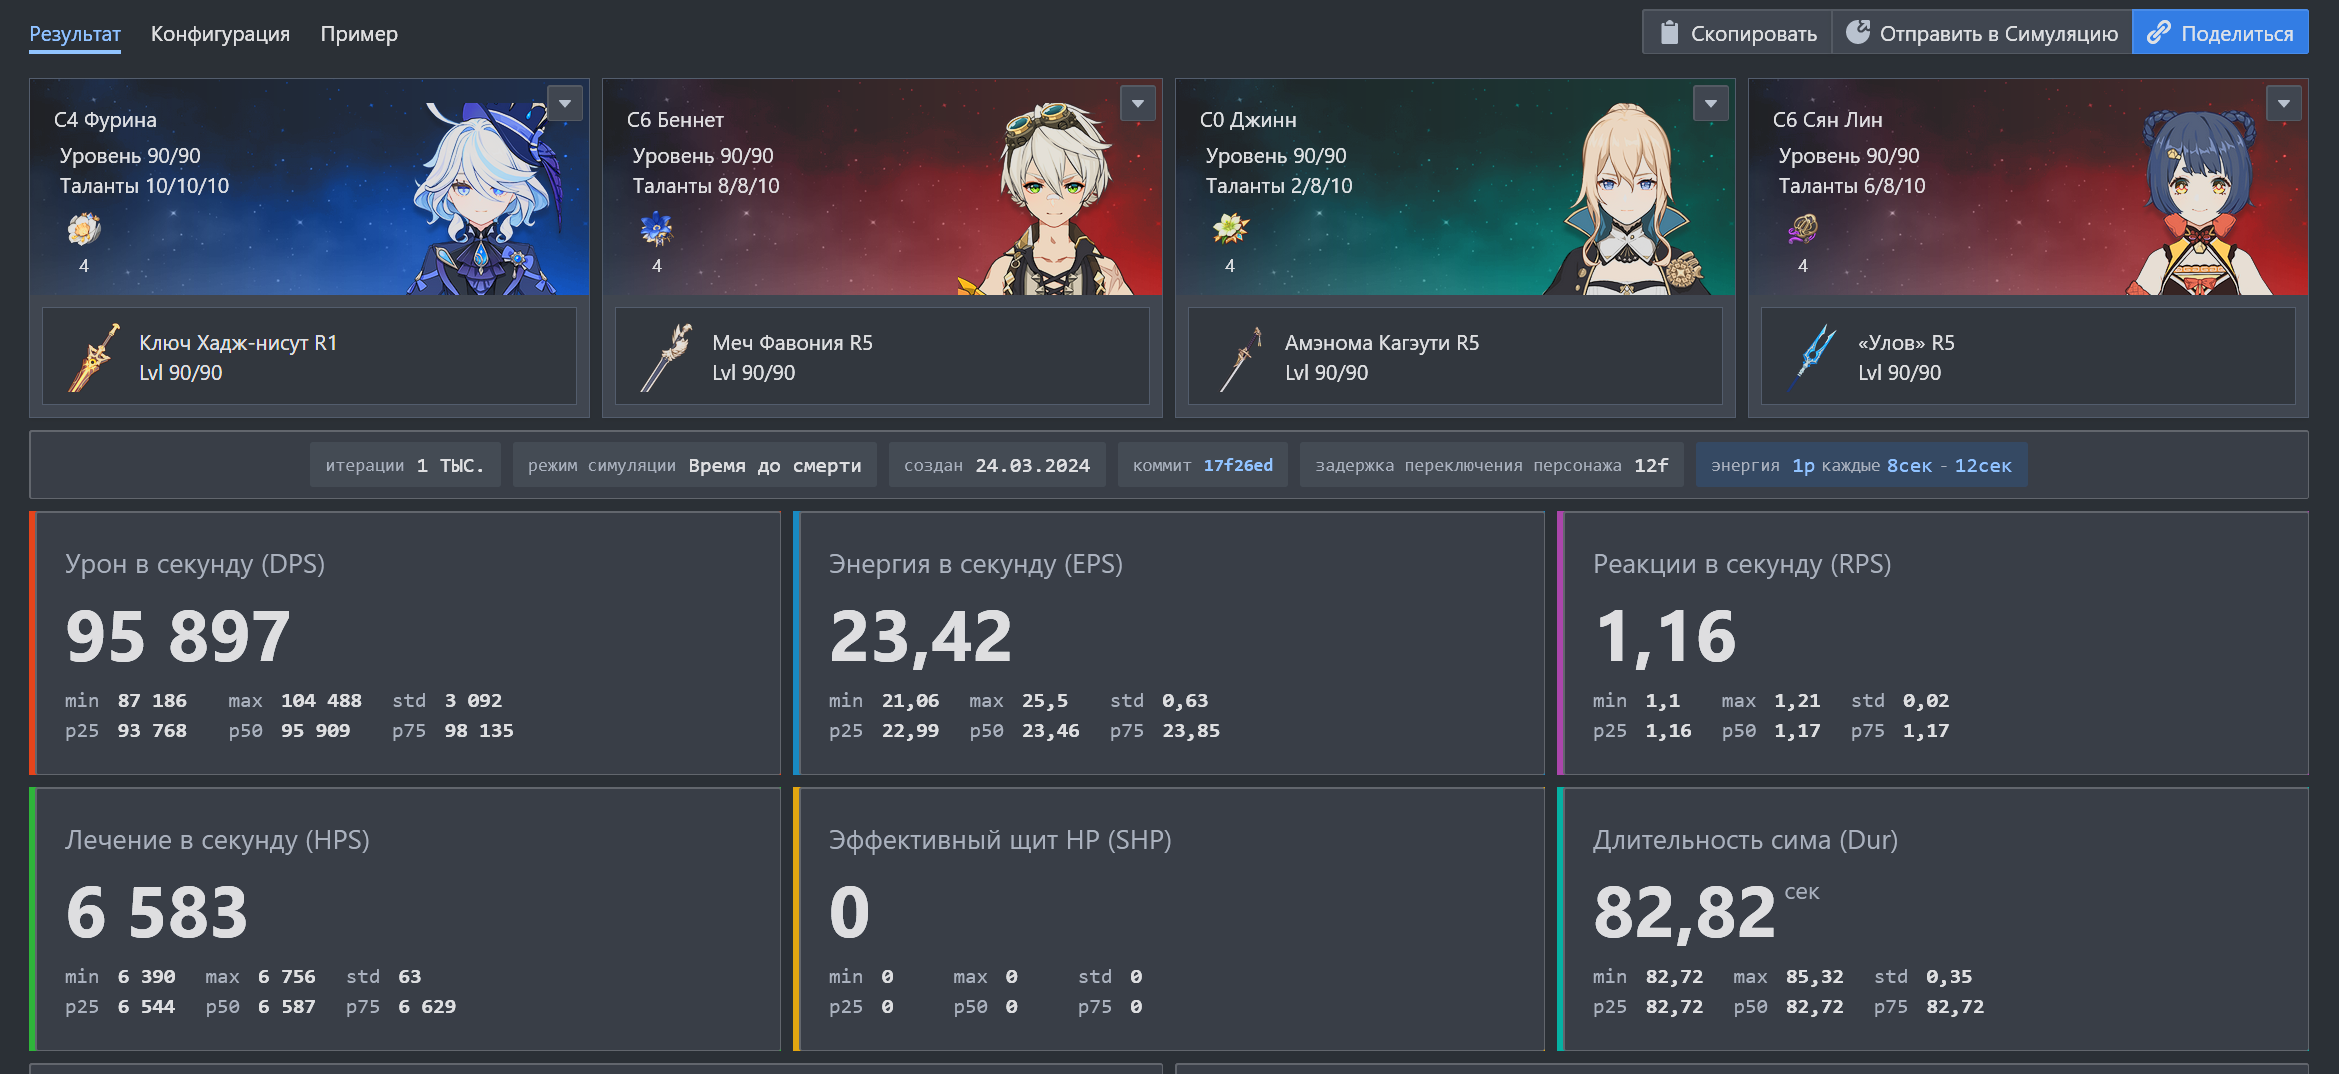Click the HPS value 6 583

coord(157,912)
